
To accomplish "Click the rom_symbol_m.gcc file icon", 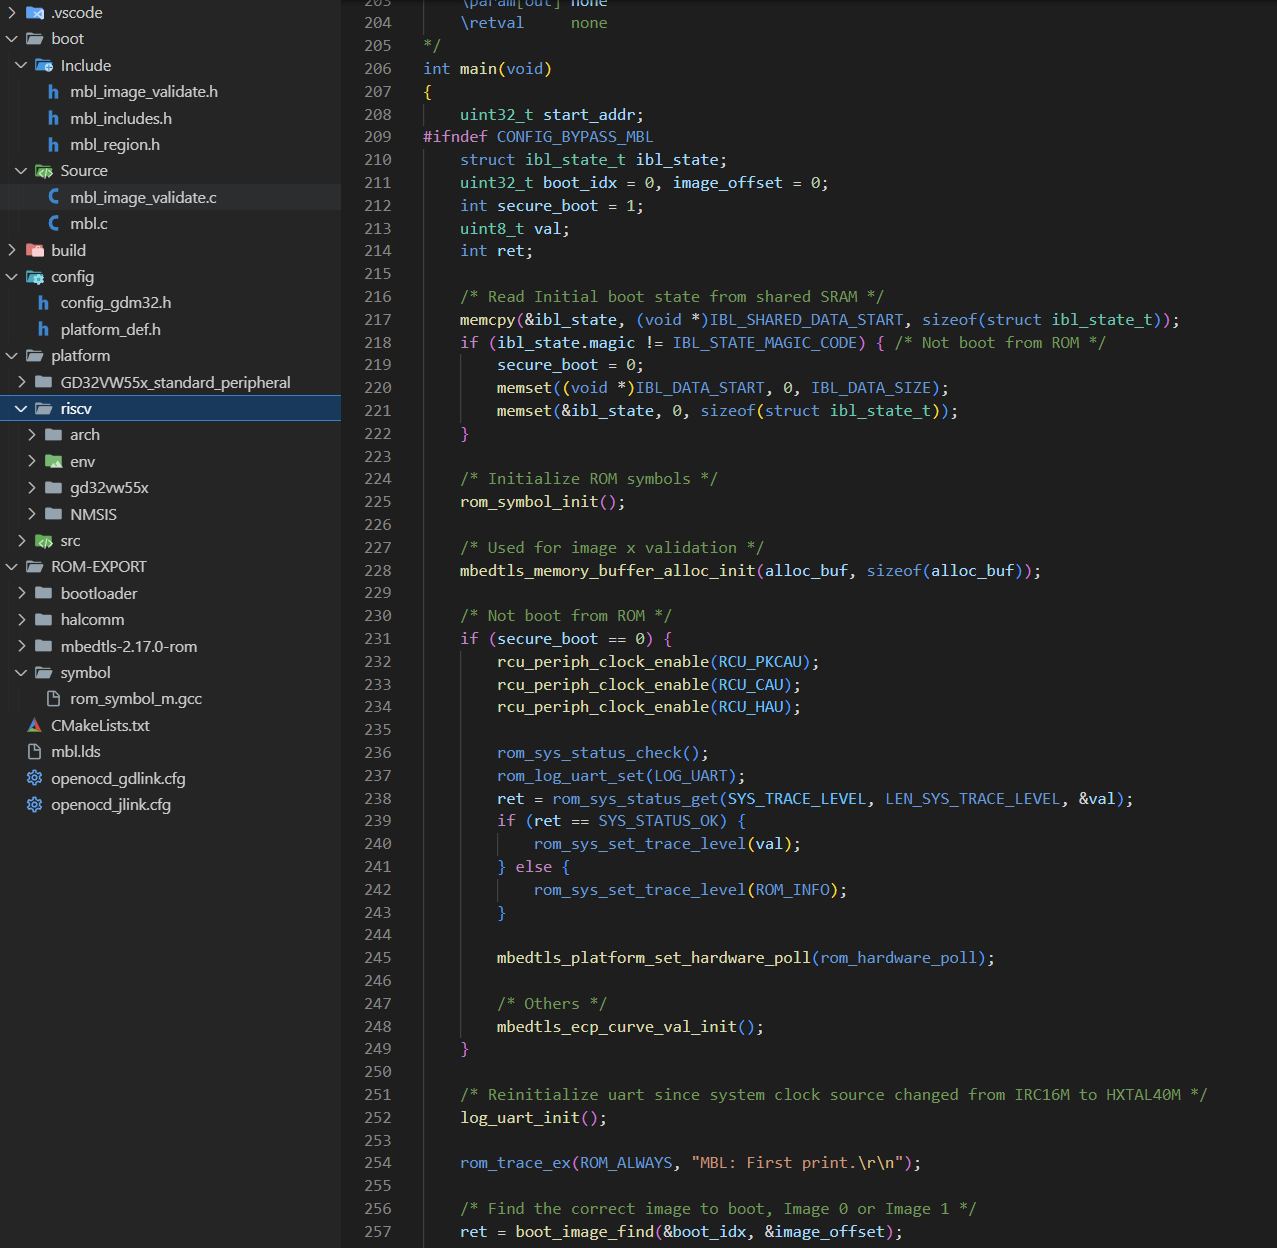I will pyautogui.click(x=54, y=699).
